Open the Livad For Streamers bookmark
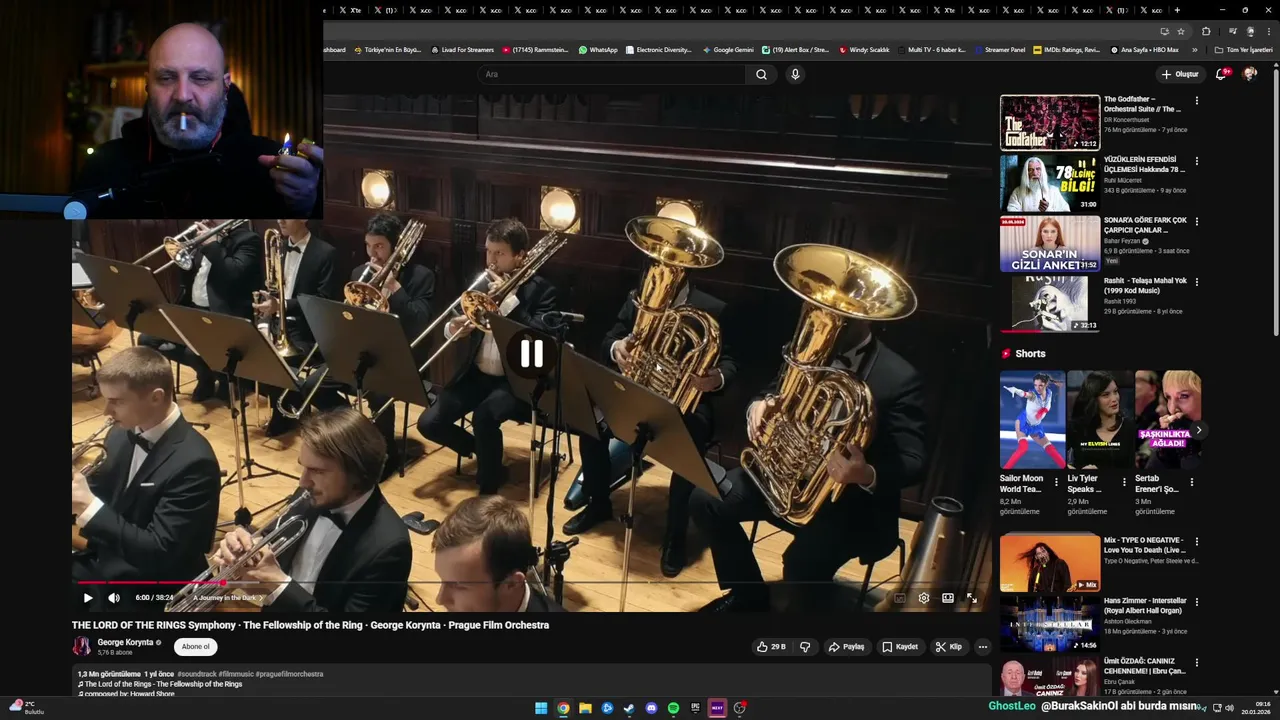This screenshot has width=1280, height=720. point(462,49)
